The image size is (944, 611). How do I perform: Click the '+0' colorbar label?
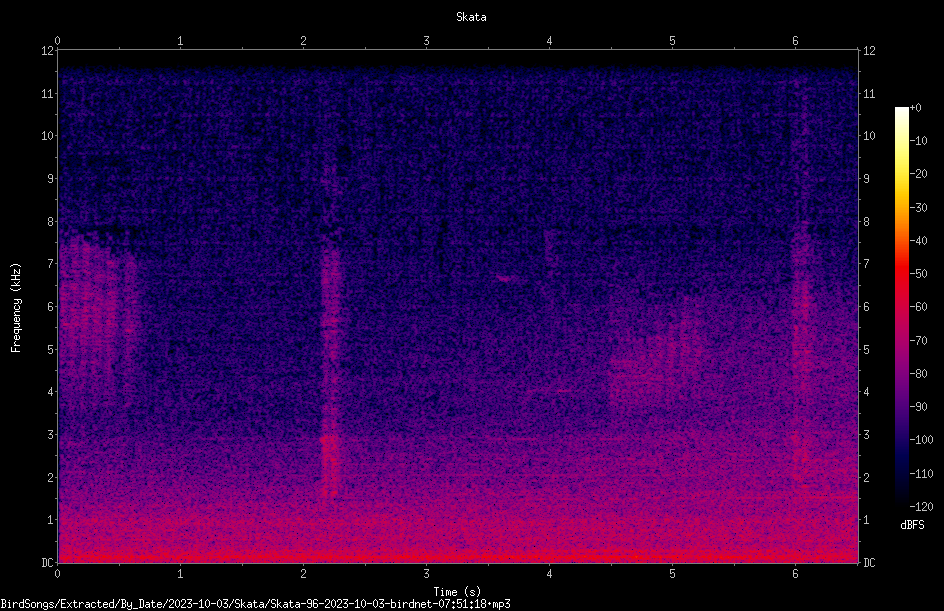click(915, 108)
